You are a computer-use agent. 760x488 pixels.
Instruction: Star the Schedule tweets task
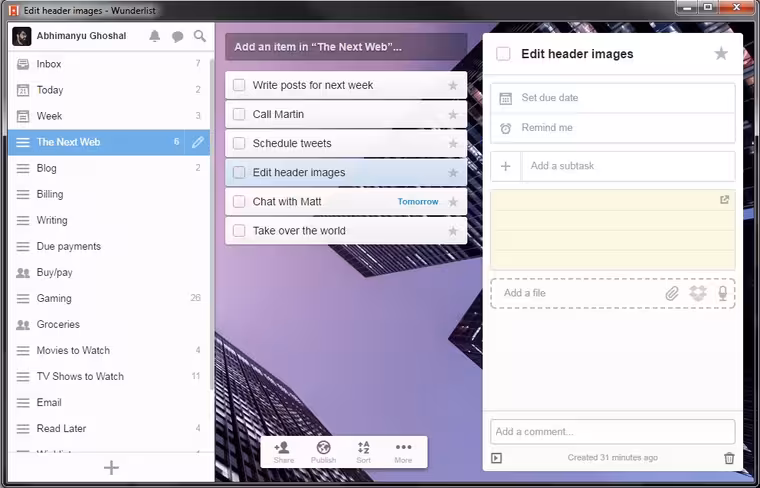tap(453, 144)
